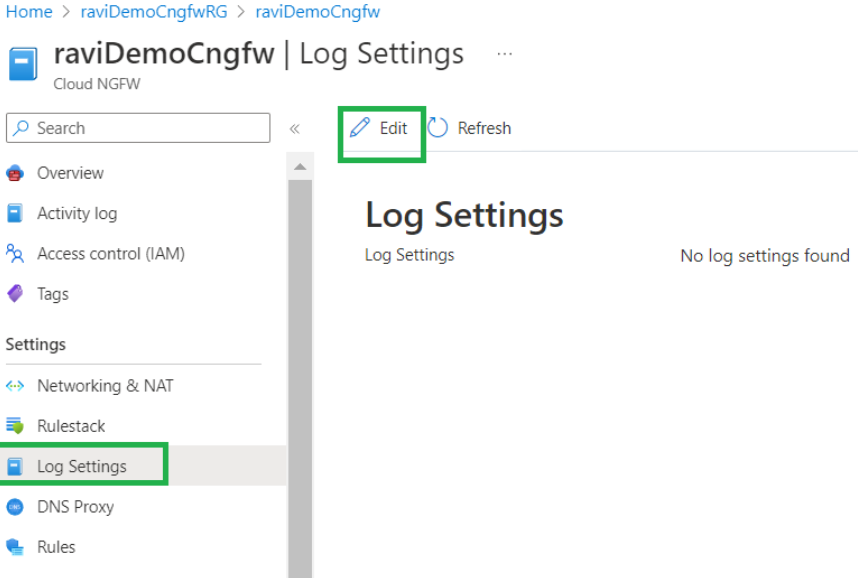
Task: Select Rules in the sidebar menu
Action: click(56, 547)
